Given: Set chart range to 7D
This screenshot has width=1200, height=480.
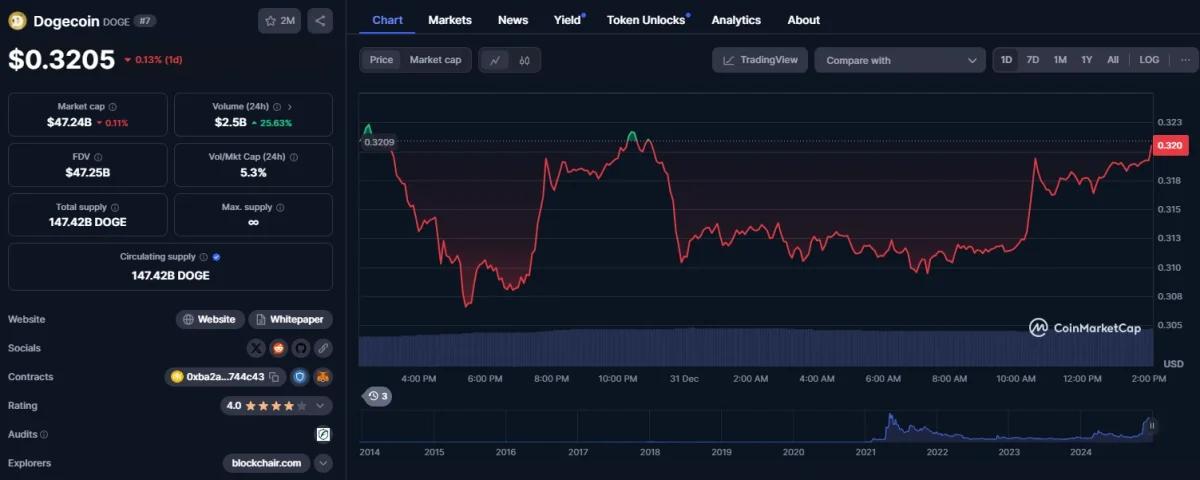Looking at the screenshot, I should (x=1033, y=60).
